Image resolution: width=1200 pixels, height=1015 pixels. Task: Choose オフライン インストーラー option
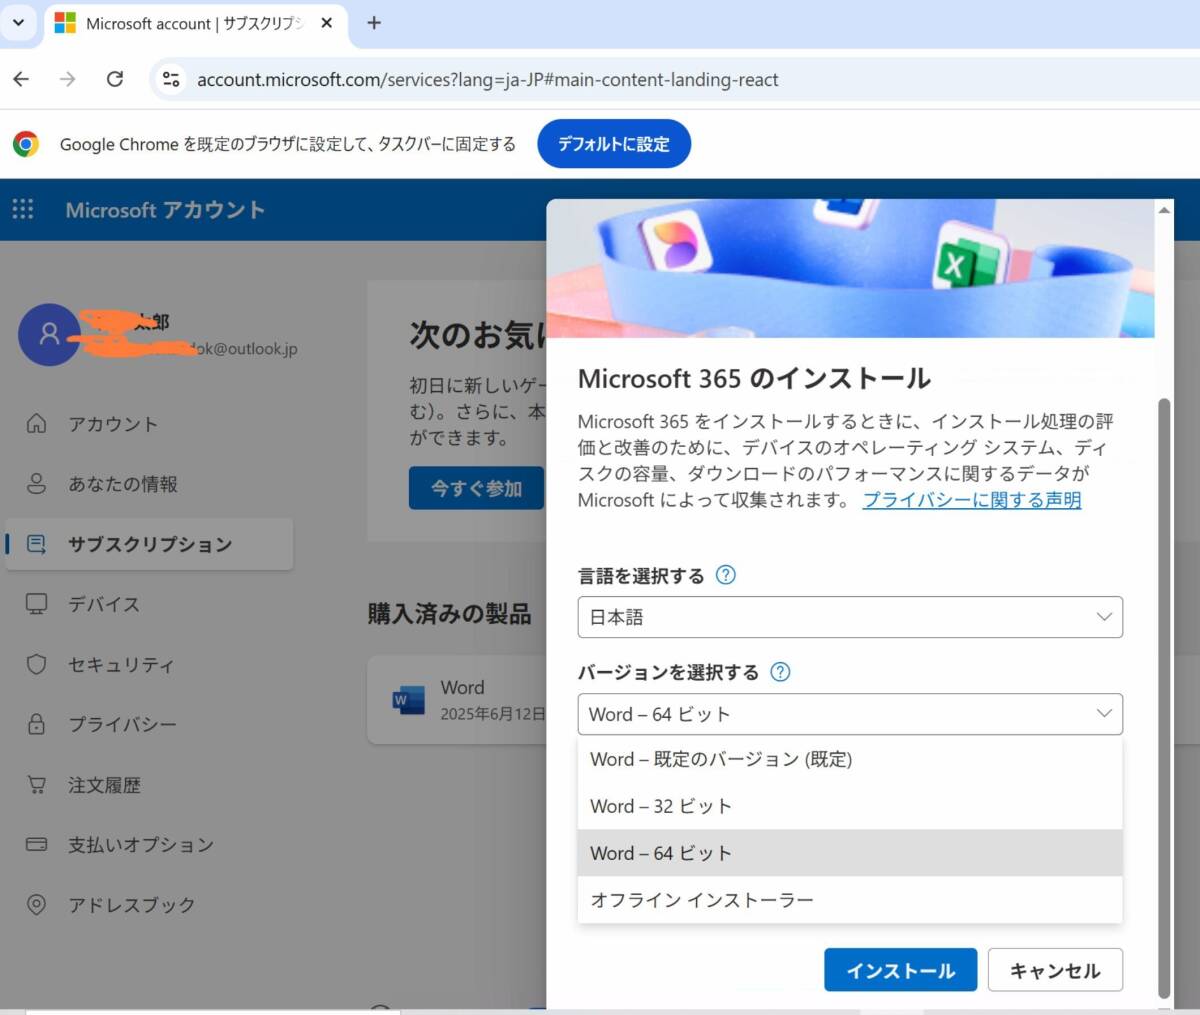tap(850, 900)
